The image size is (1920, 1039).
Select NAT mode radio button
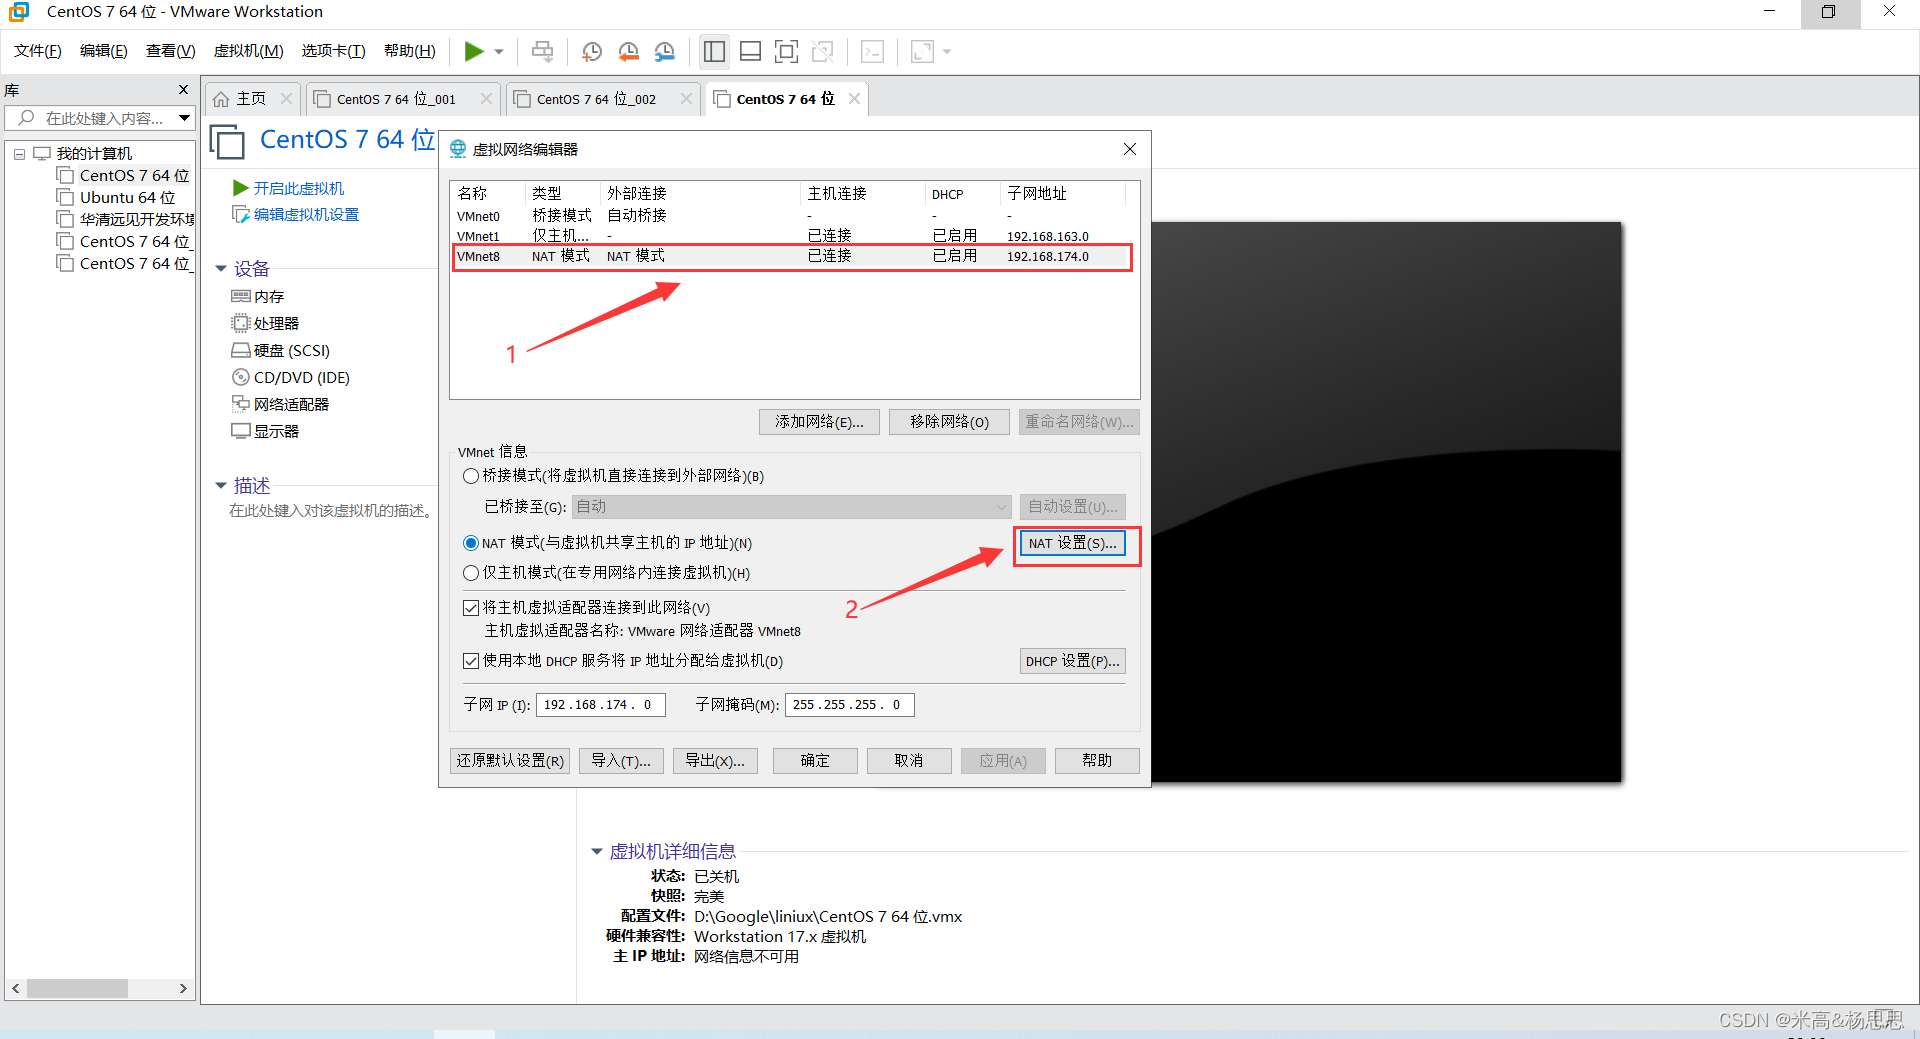[x=470, y=543]
